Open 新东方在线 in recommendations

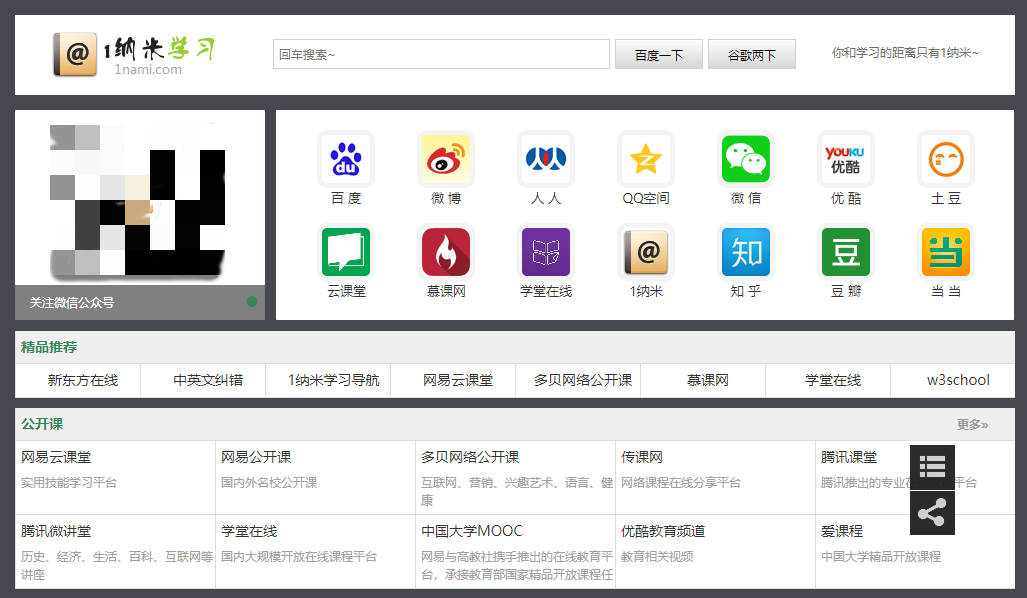pos(83,381)
